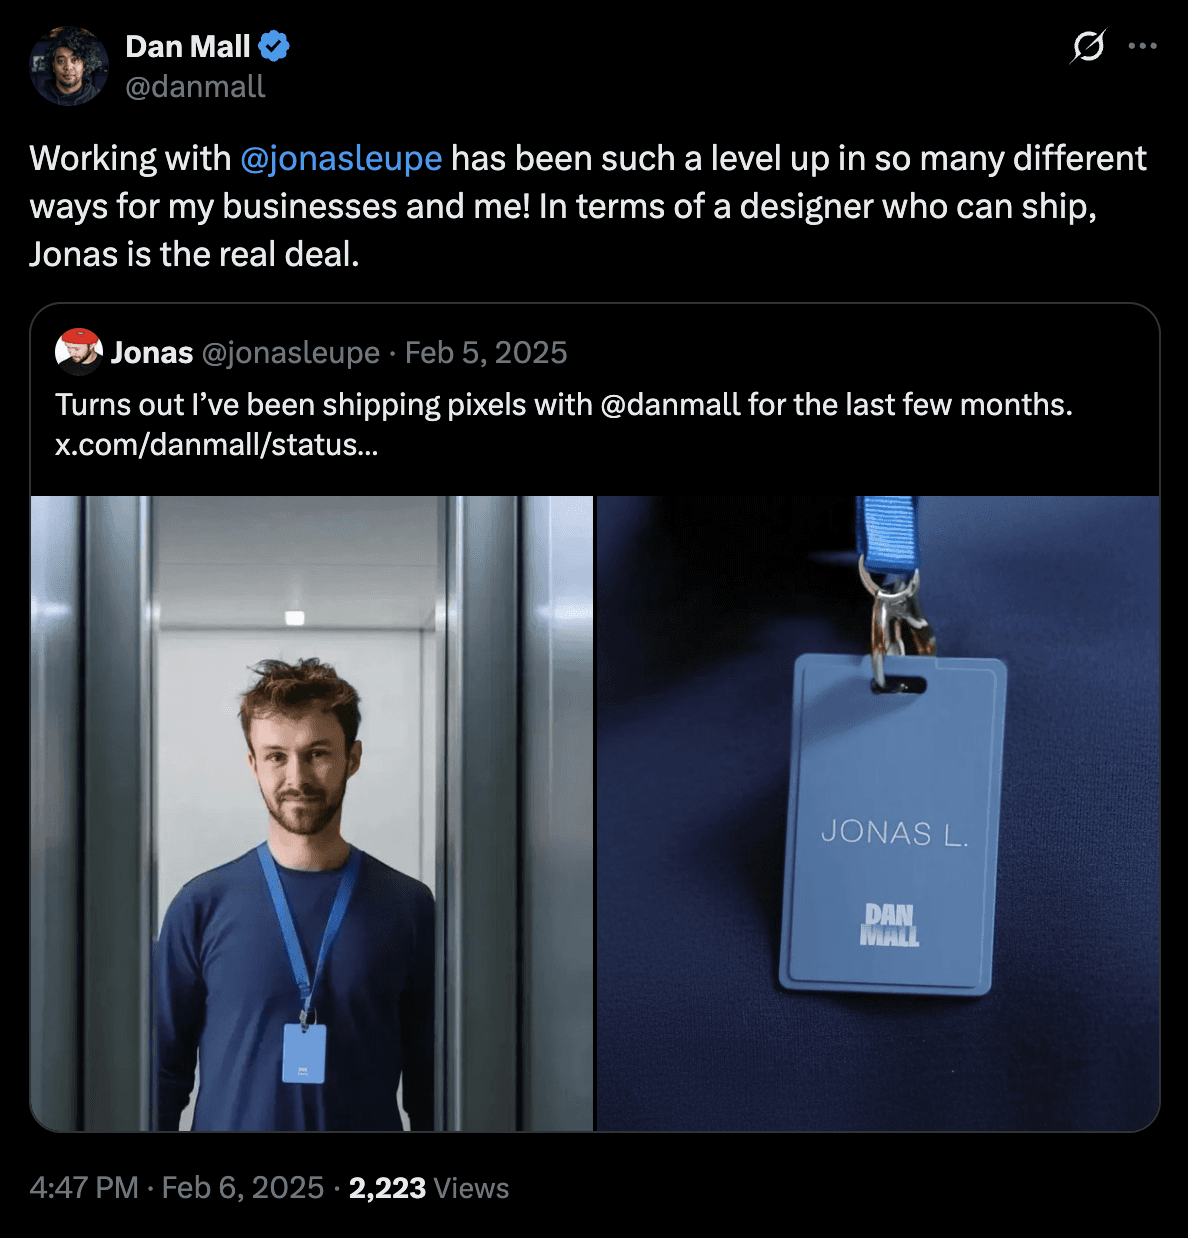Click Dan Mall's profile avatar
This screenshot has height=1238, width=1188.
pyautogui.click(x=69, y=66)
